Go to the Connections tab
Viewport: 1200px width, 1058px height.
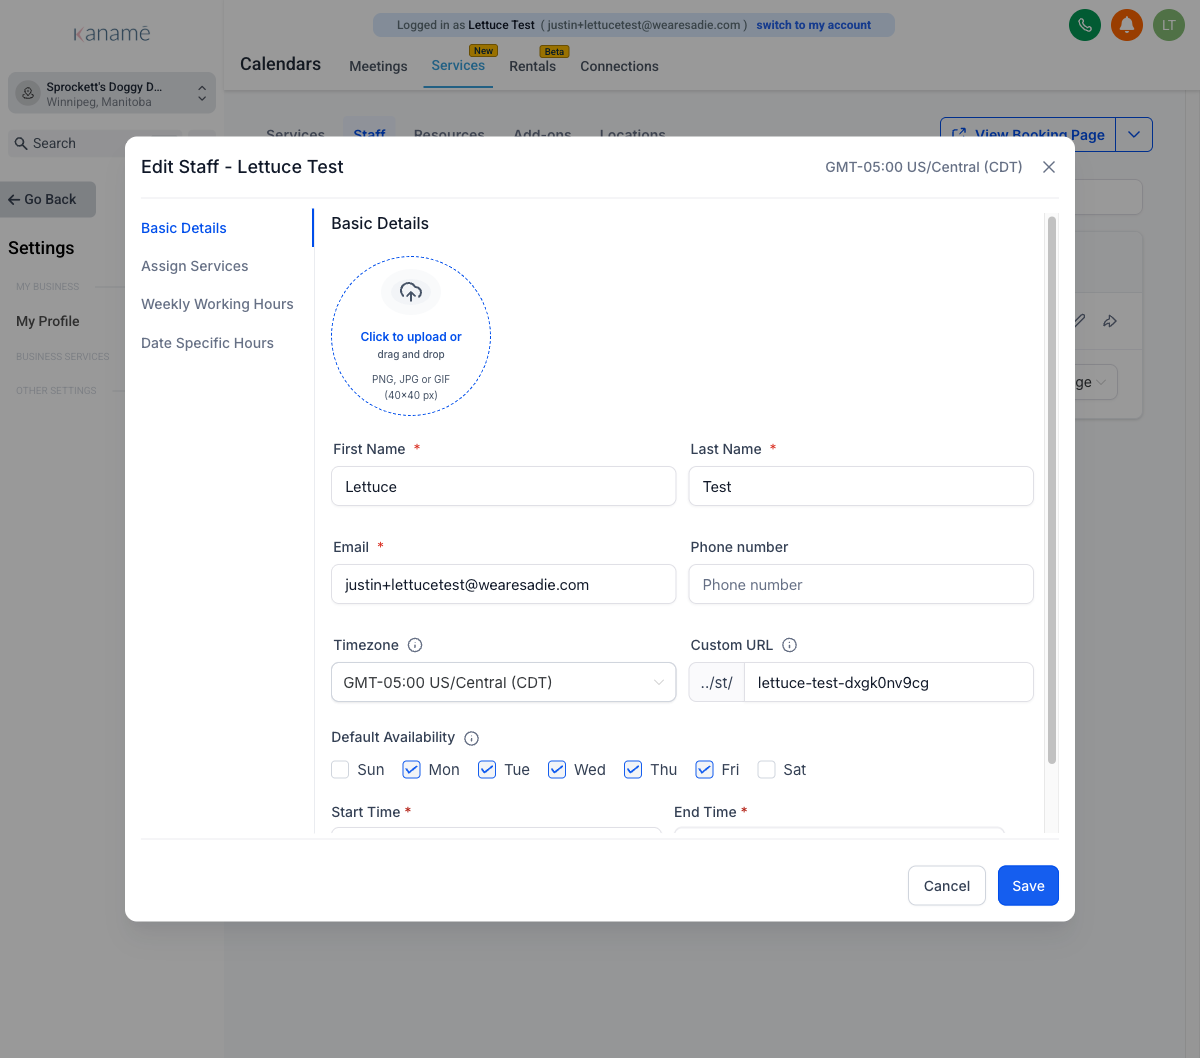point(619,66)
